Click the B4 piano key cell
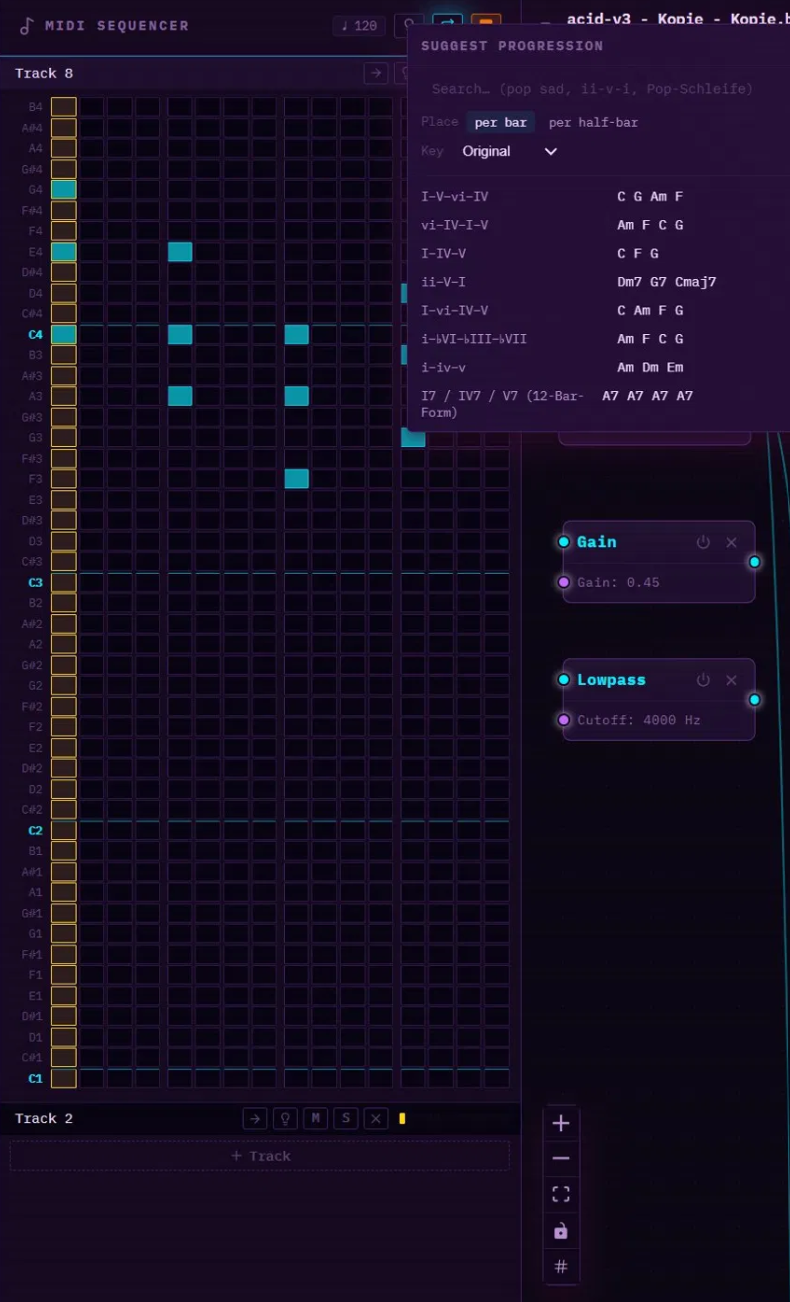The width and height of the screenshot is (790, 1302). pos(64,107)
